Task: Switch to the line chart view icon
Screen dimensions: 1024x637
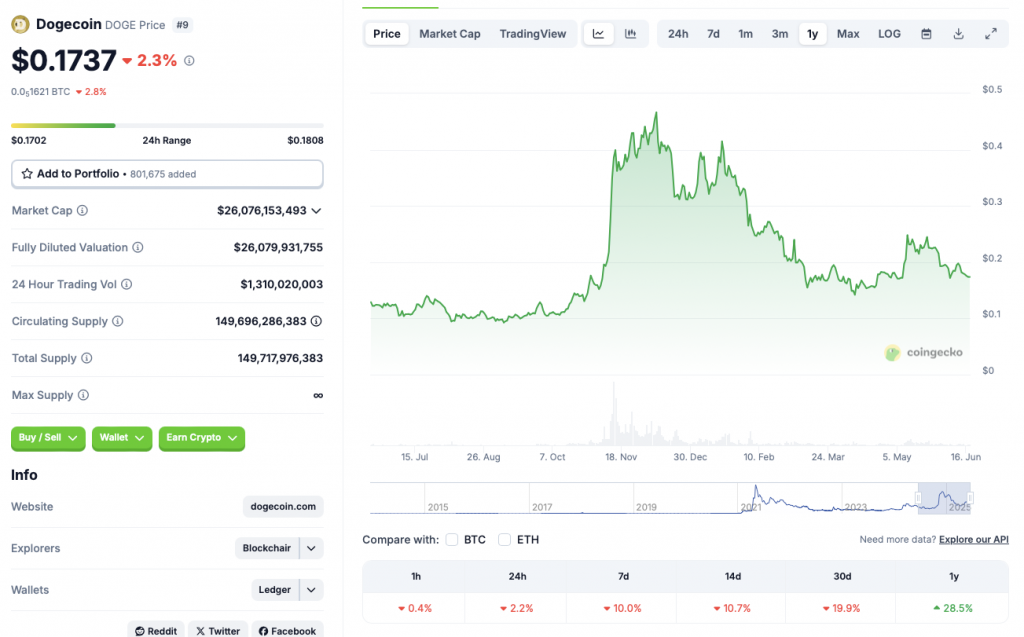Action: pyautogui.click(x=598, y=34)
